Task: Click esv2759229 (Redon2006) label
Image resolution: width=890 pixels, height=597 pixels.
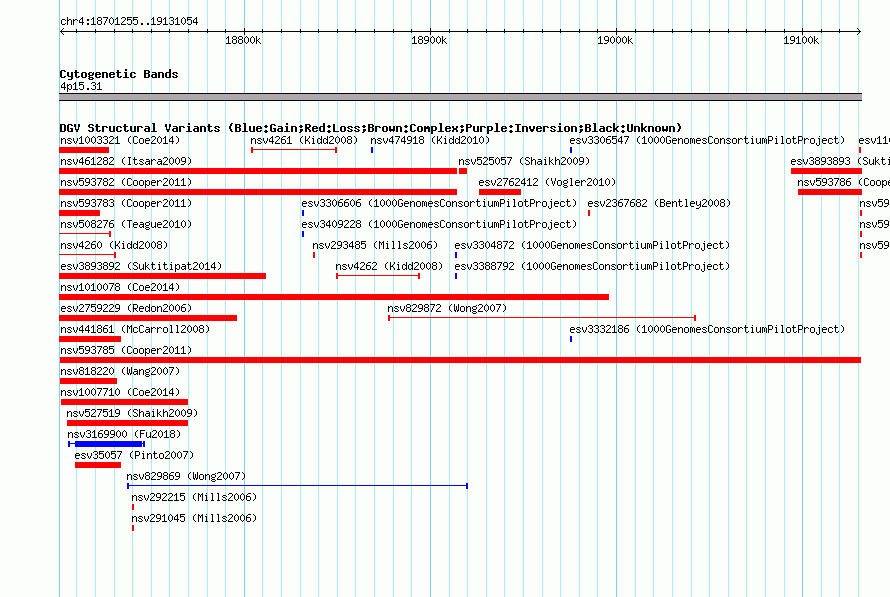Action: (x=126, y=308)
